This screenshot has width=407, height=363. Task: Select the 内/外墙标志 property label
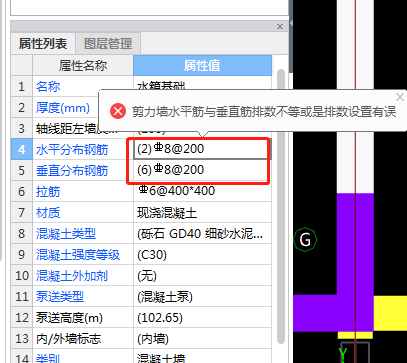click(x=69, y=339)
